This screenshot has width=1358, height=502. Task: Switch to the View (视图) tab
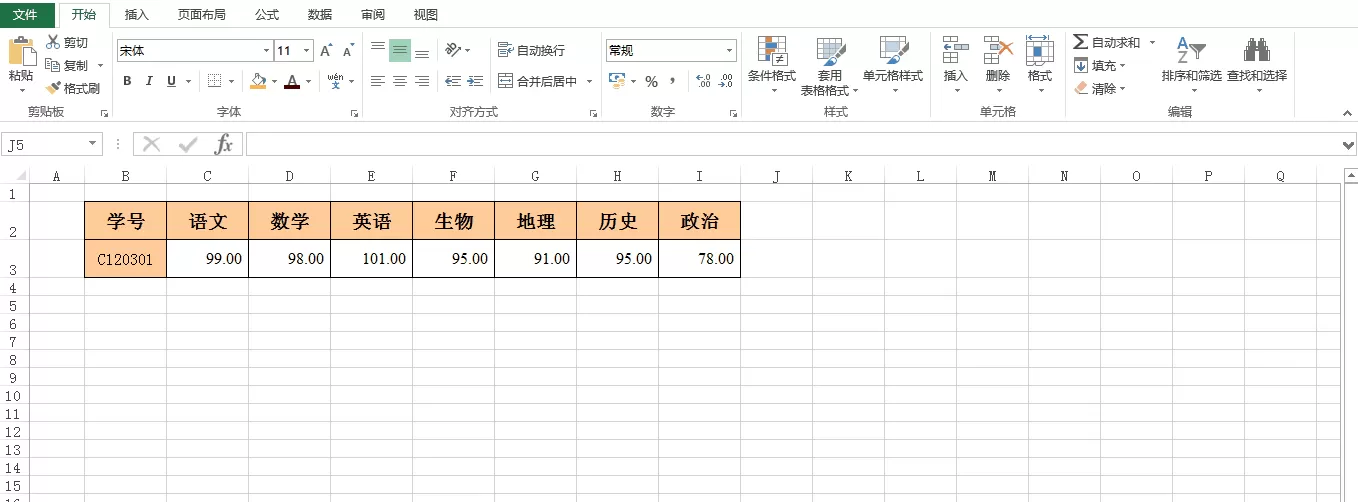click(x=426, y=15)
